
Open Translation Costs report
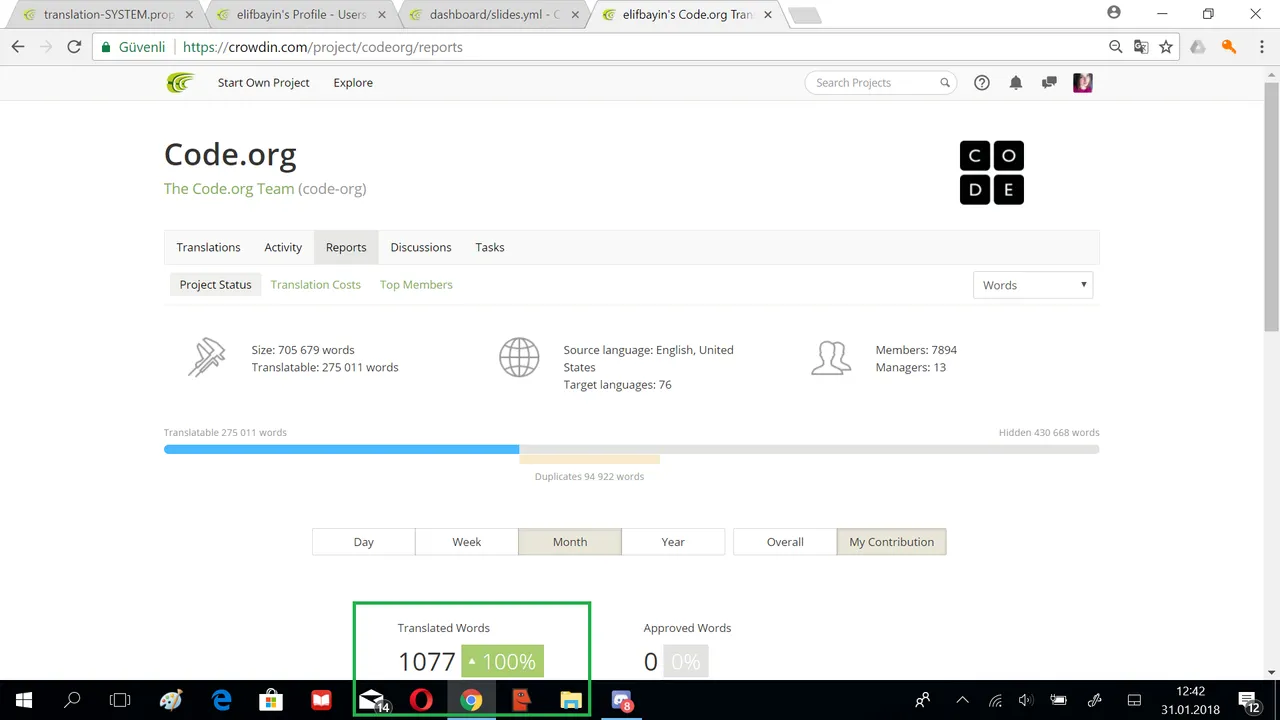pyautogui.click(x=315, y=285)
